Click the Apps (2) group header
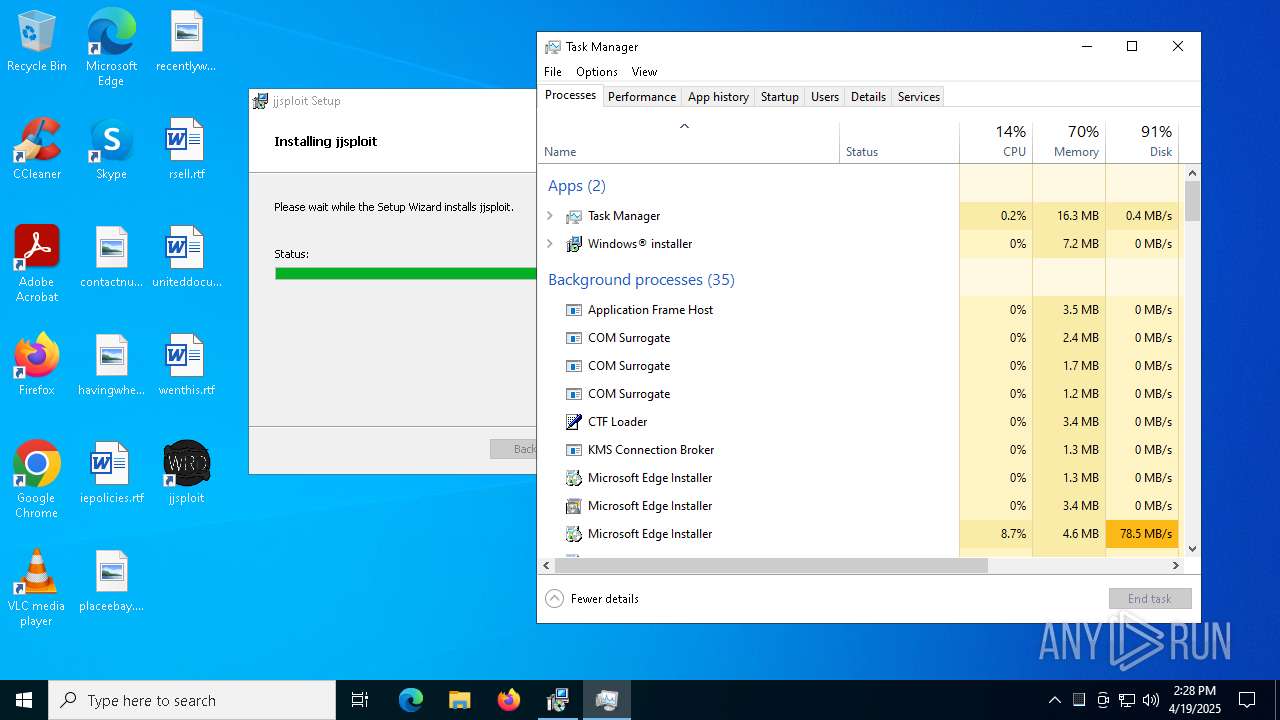 click(x=577, y=186)
